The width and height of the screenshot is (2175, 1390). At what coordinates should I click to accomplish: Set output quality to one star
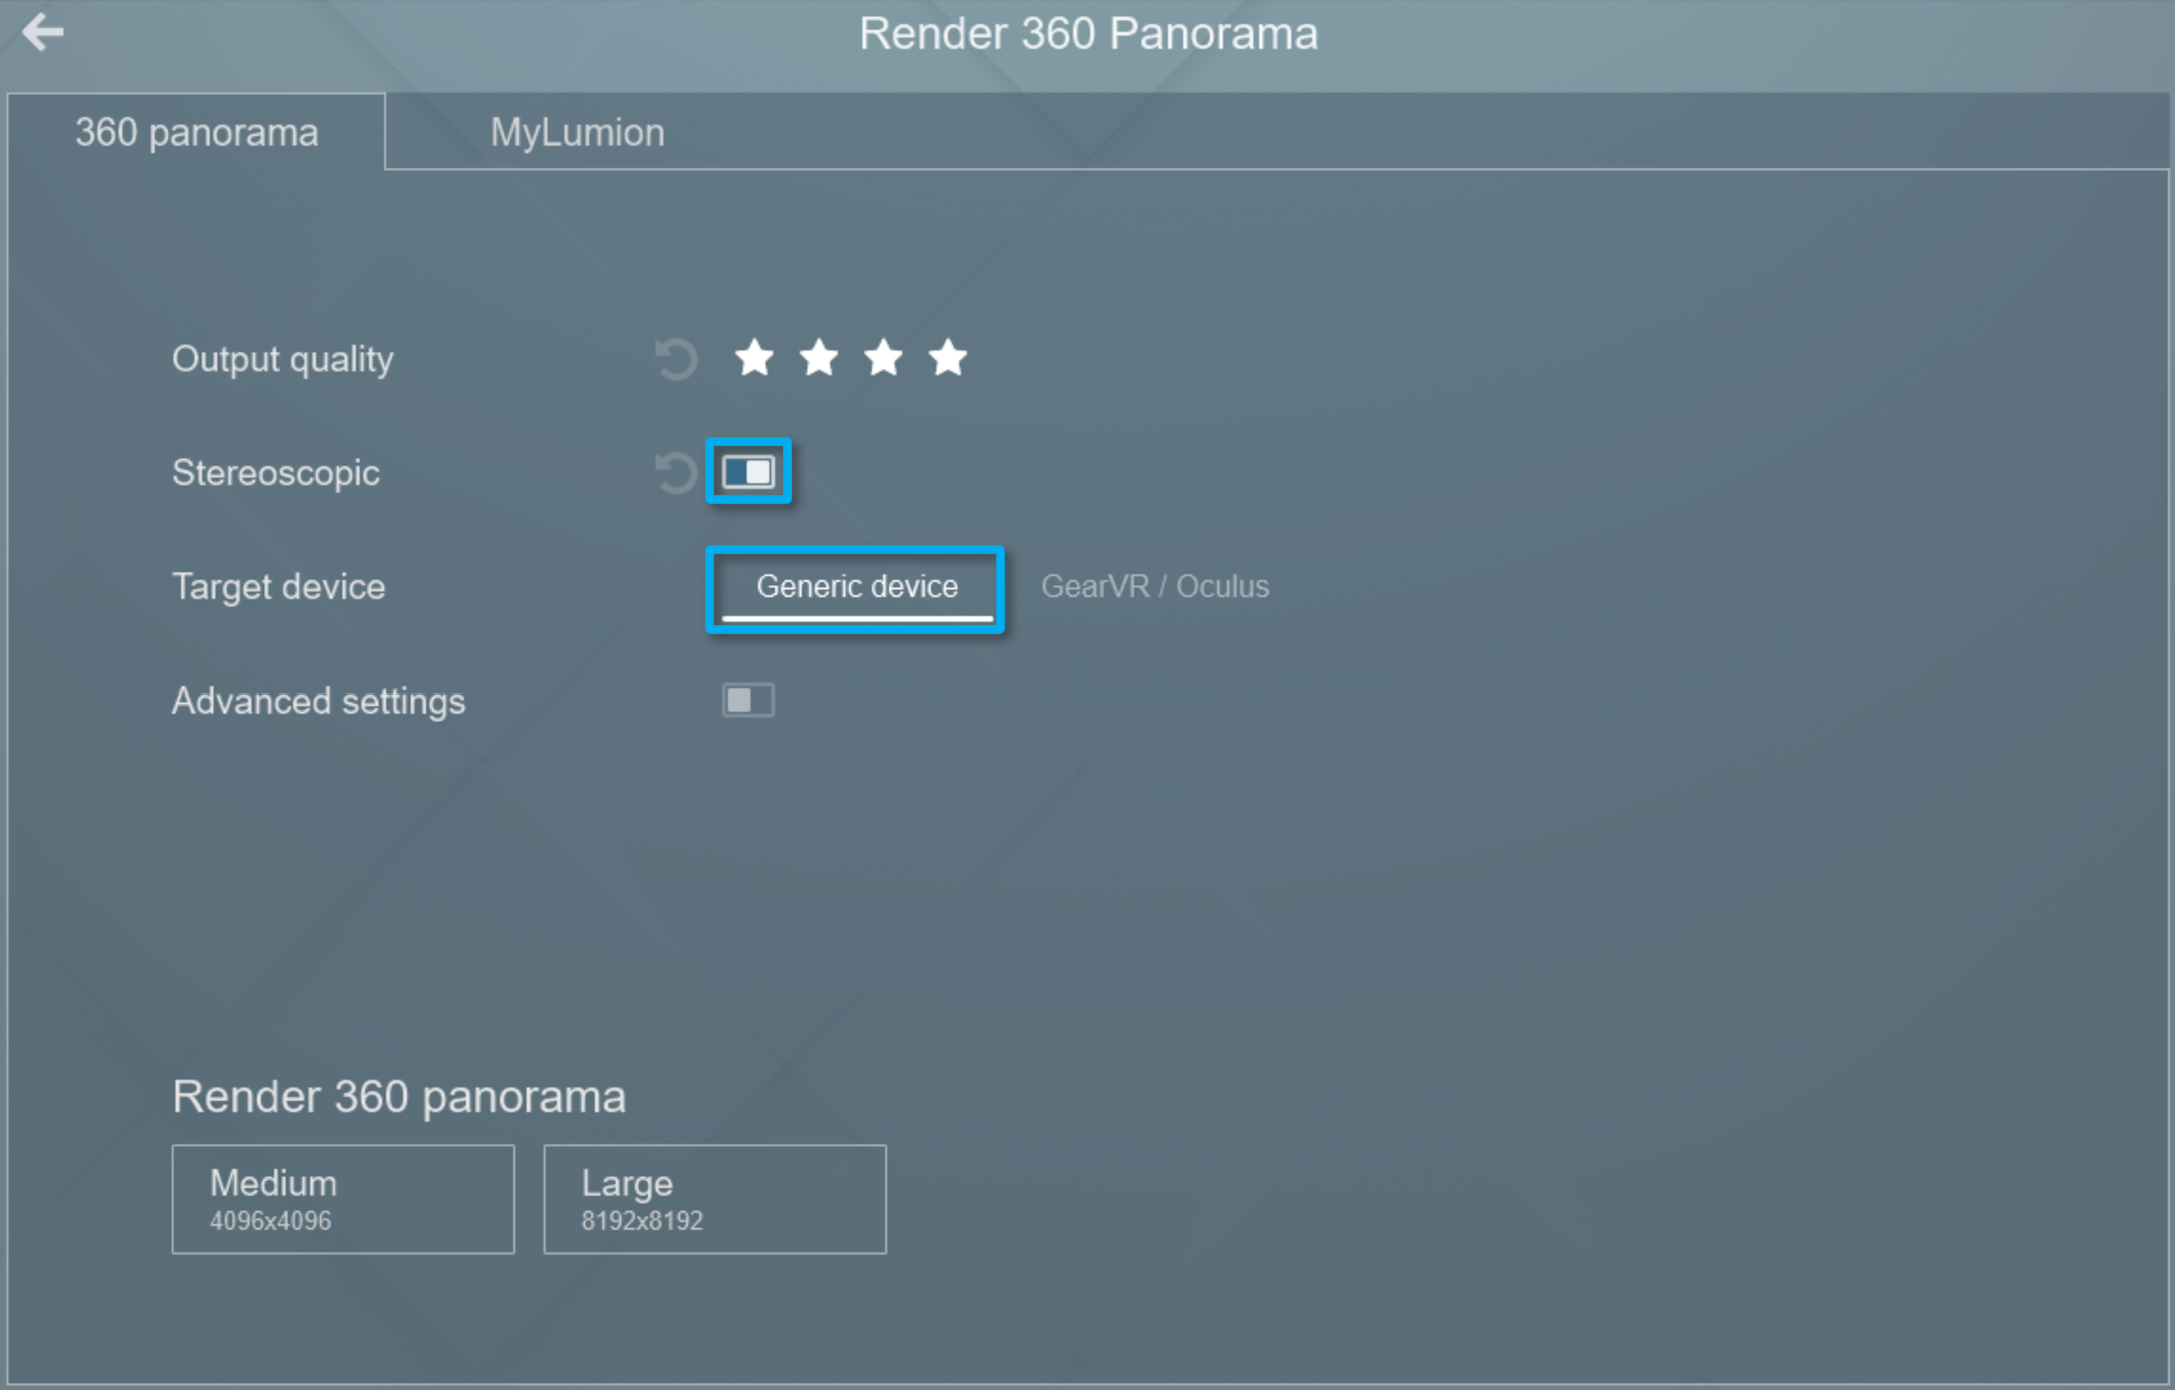pos(754,358)
